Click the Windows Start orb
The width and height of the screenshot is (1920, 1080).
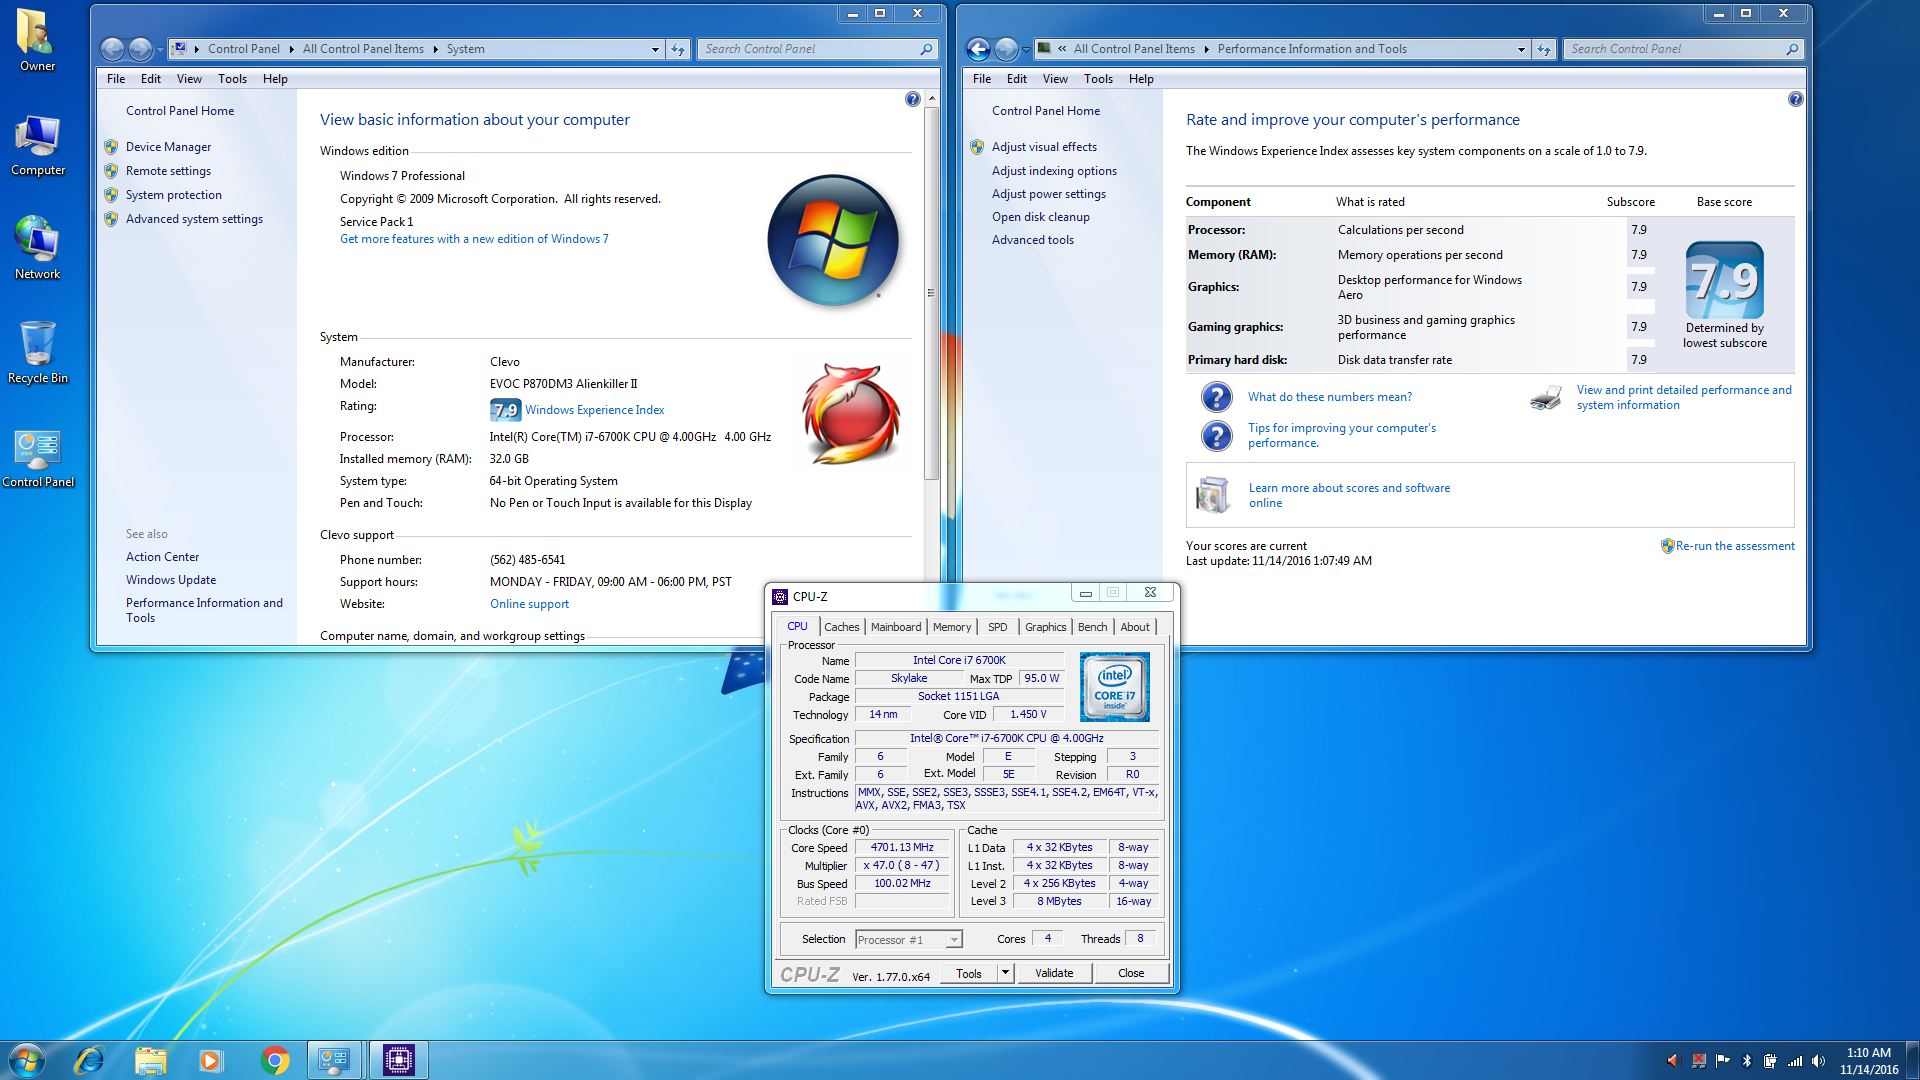pos(27,1060)
